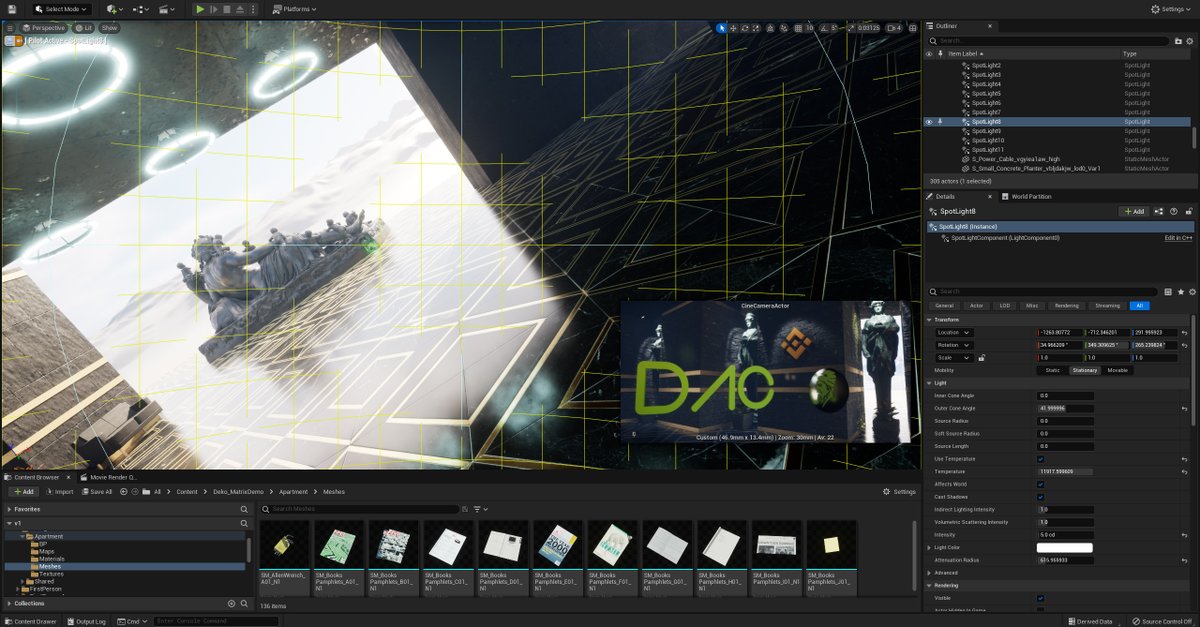
Task: Click the Stop simulation icon
Action: pyautogui.click(x=227, y=9)
